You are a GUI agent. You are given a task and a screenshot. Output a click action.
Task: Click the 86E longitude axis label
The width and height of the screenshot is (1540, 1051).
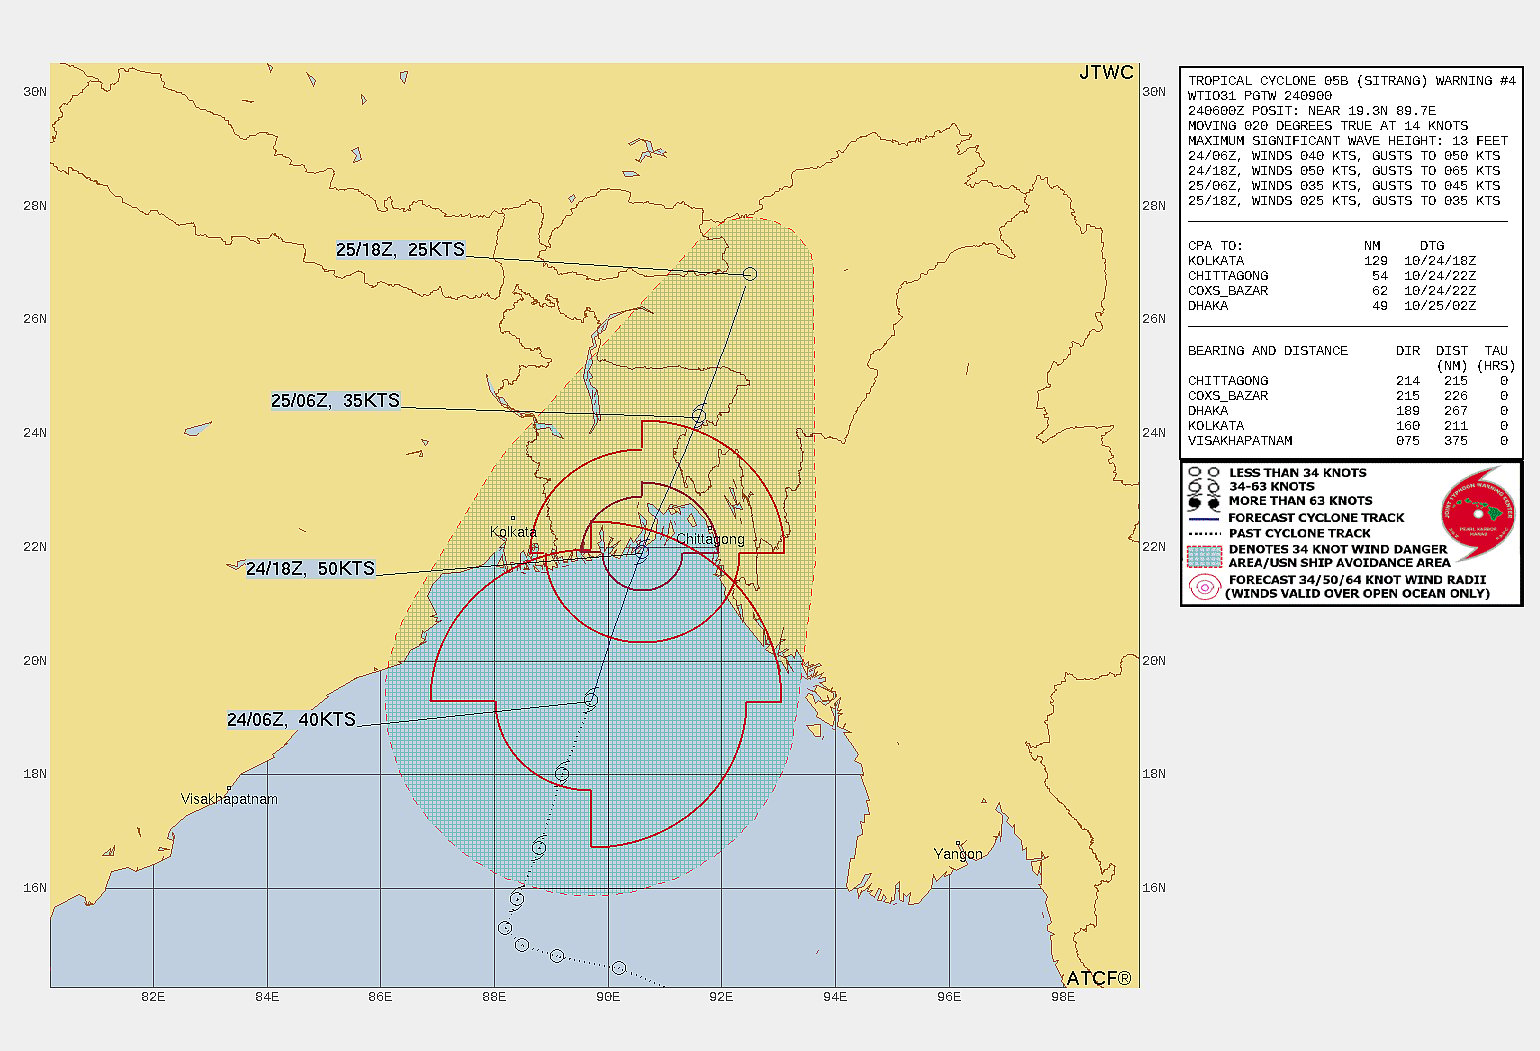[x=380, y=997]
